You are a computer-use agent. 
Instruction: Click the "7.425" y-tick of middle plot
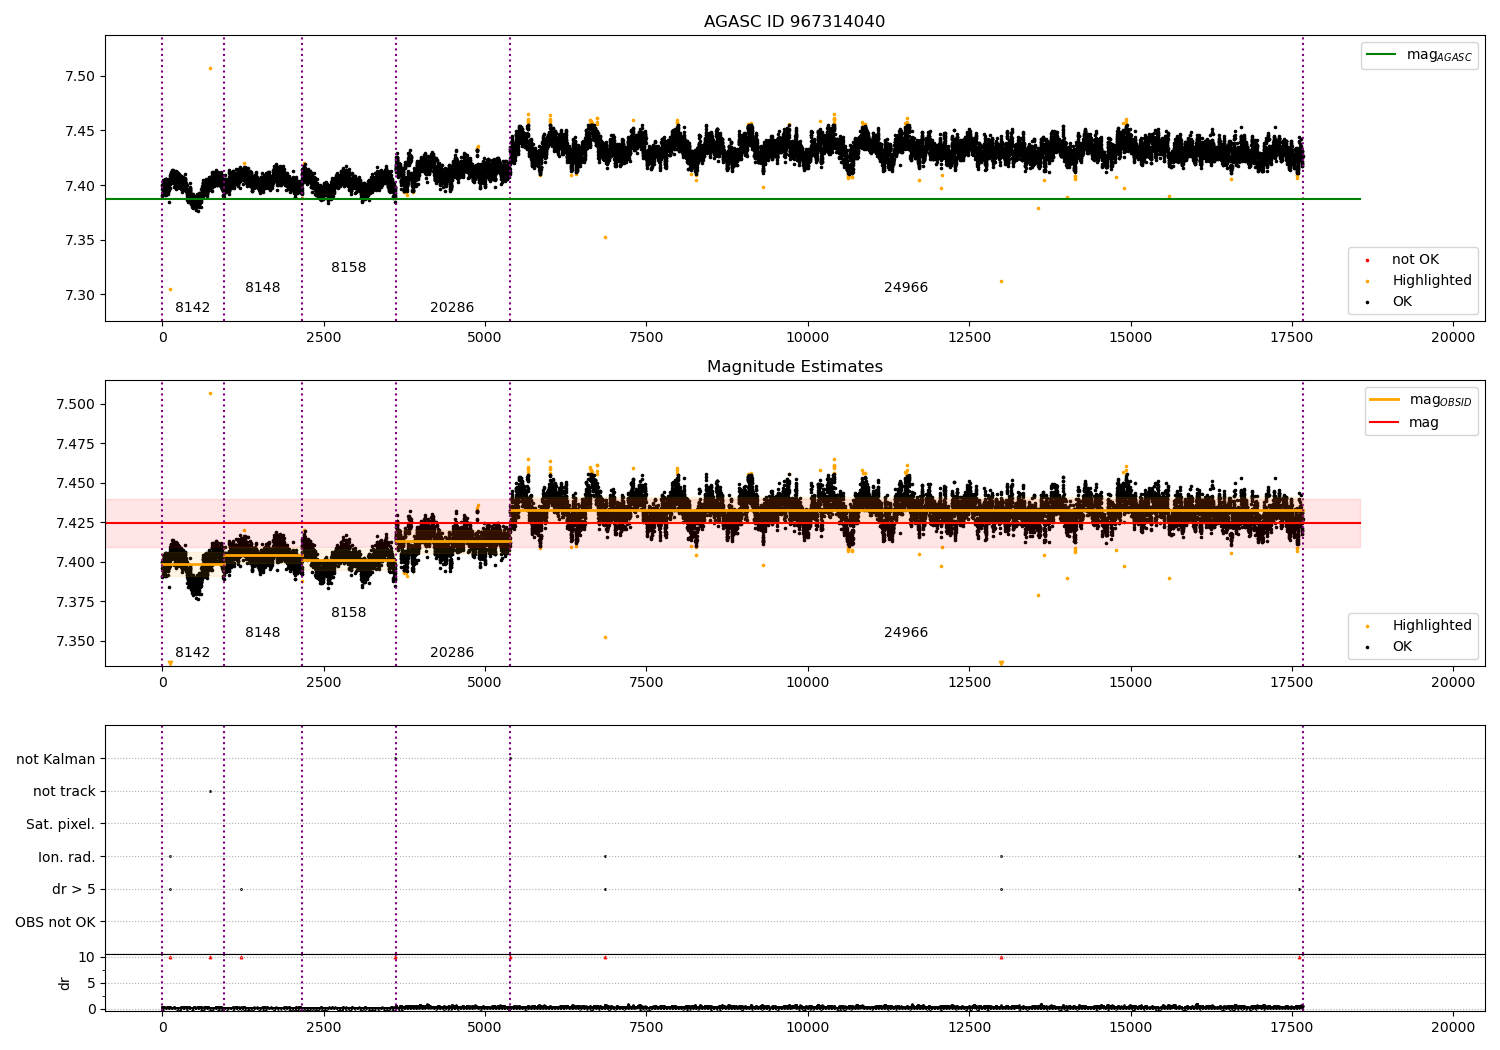coord(75,523)
